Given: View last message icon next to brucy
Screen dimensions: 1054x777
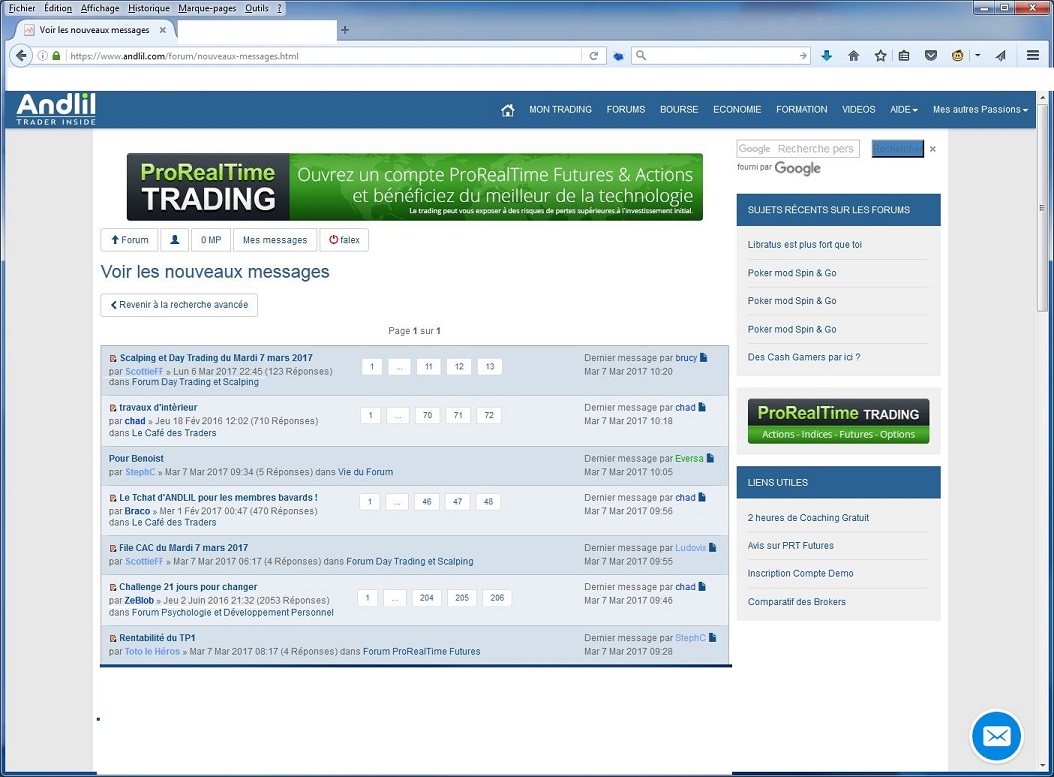Looking at the screenshot, I should pyautogui.click(x=704, y=358).
